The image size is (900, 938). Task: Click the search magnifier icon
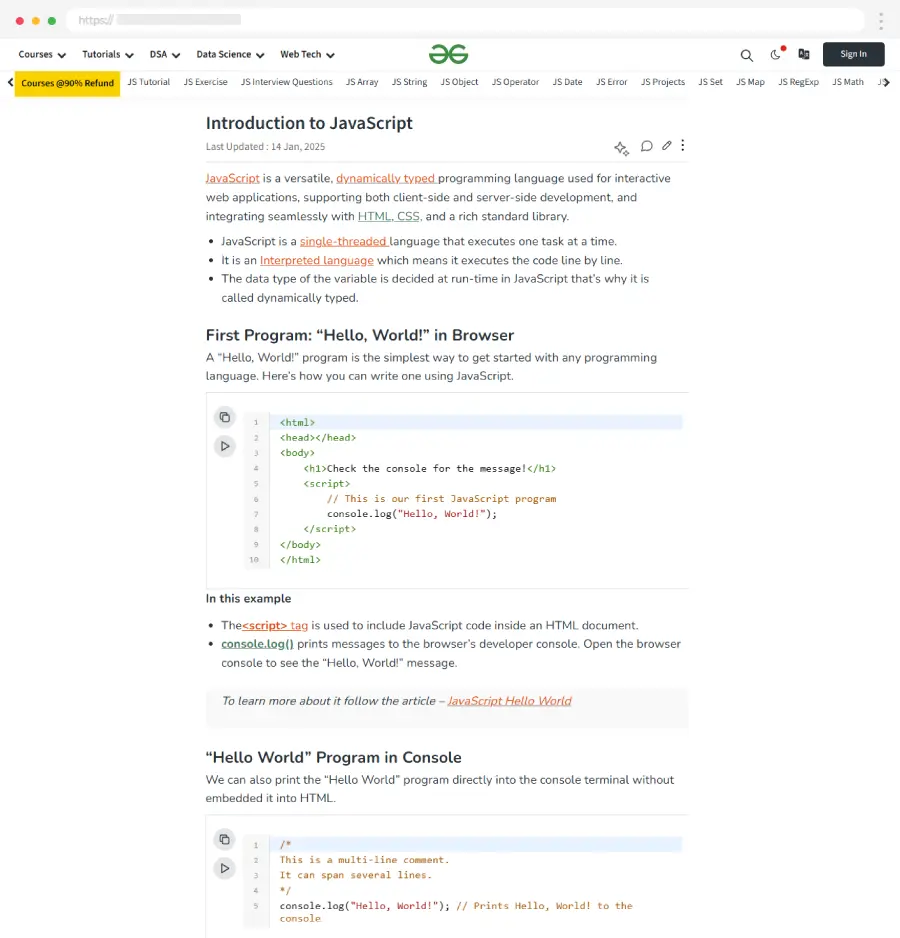click(x=746, y=55)
